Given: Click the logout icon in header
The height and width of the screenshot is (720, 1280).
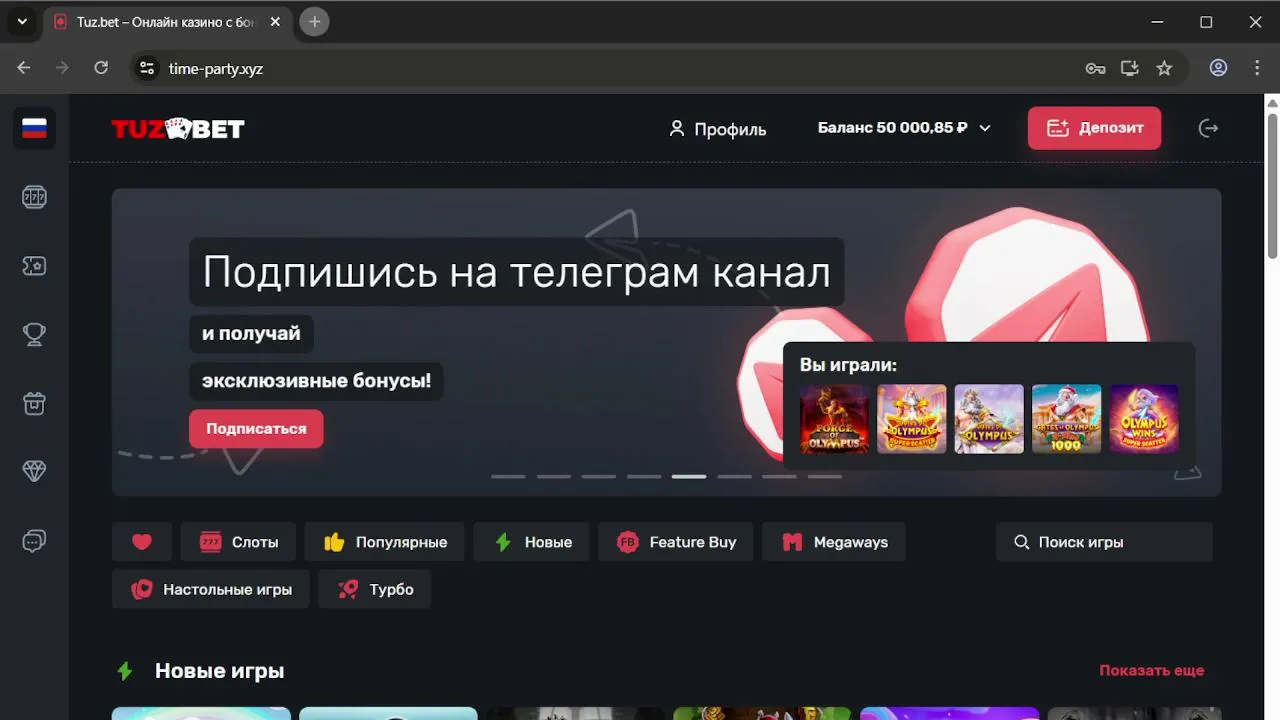Looking at the screenshot, I should coord(1208,128).
